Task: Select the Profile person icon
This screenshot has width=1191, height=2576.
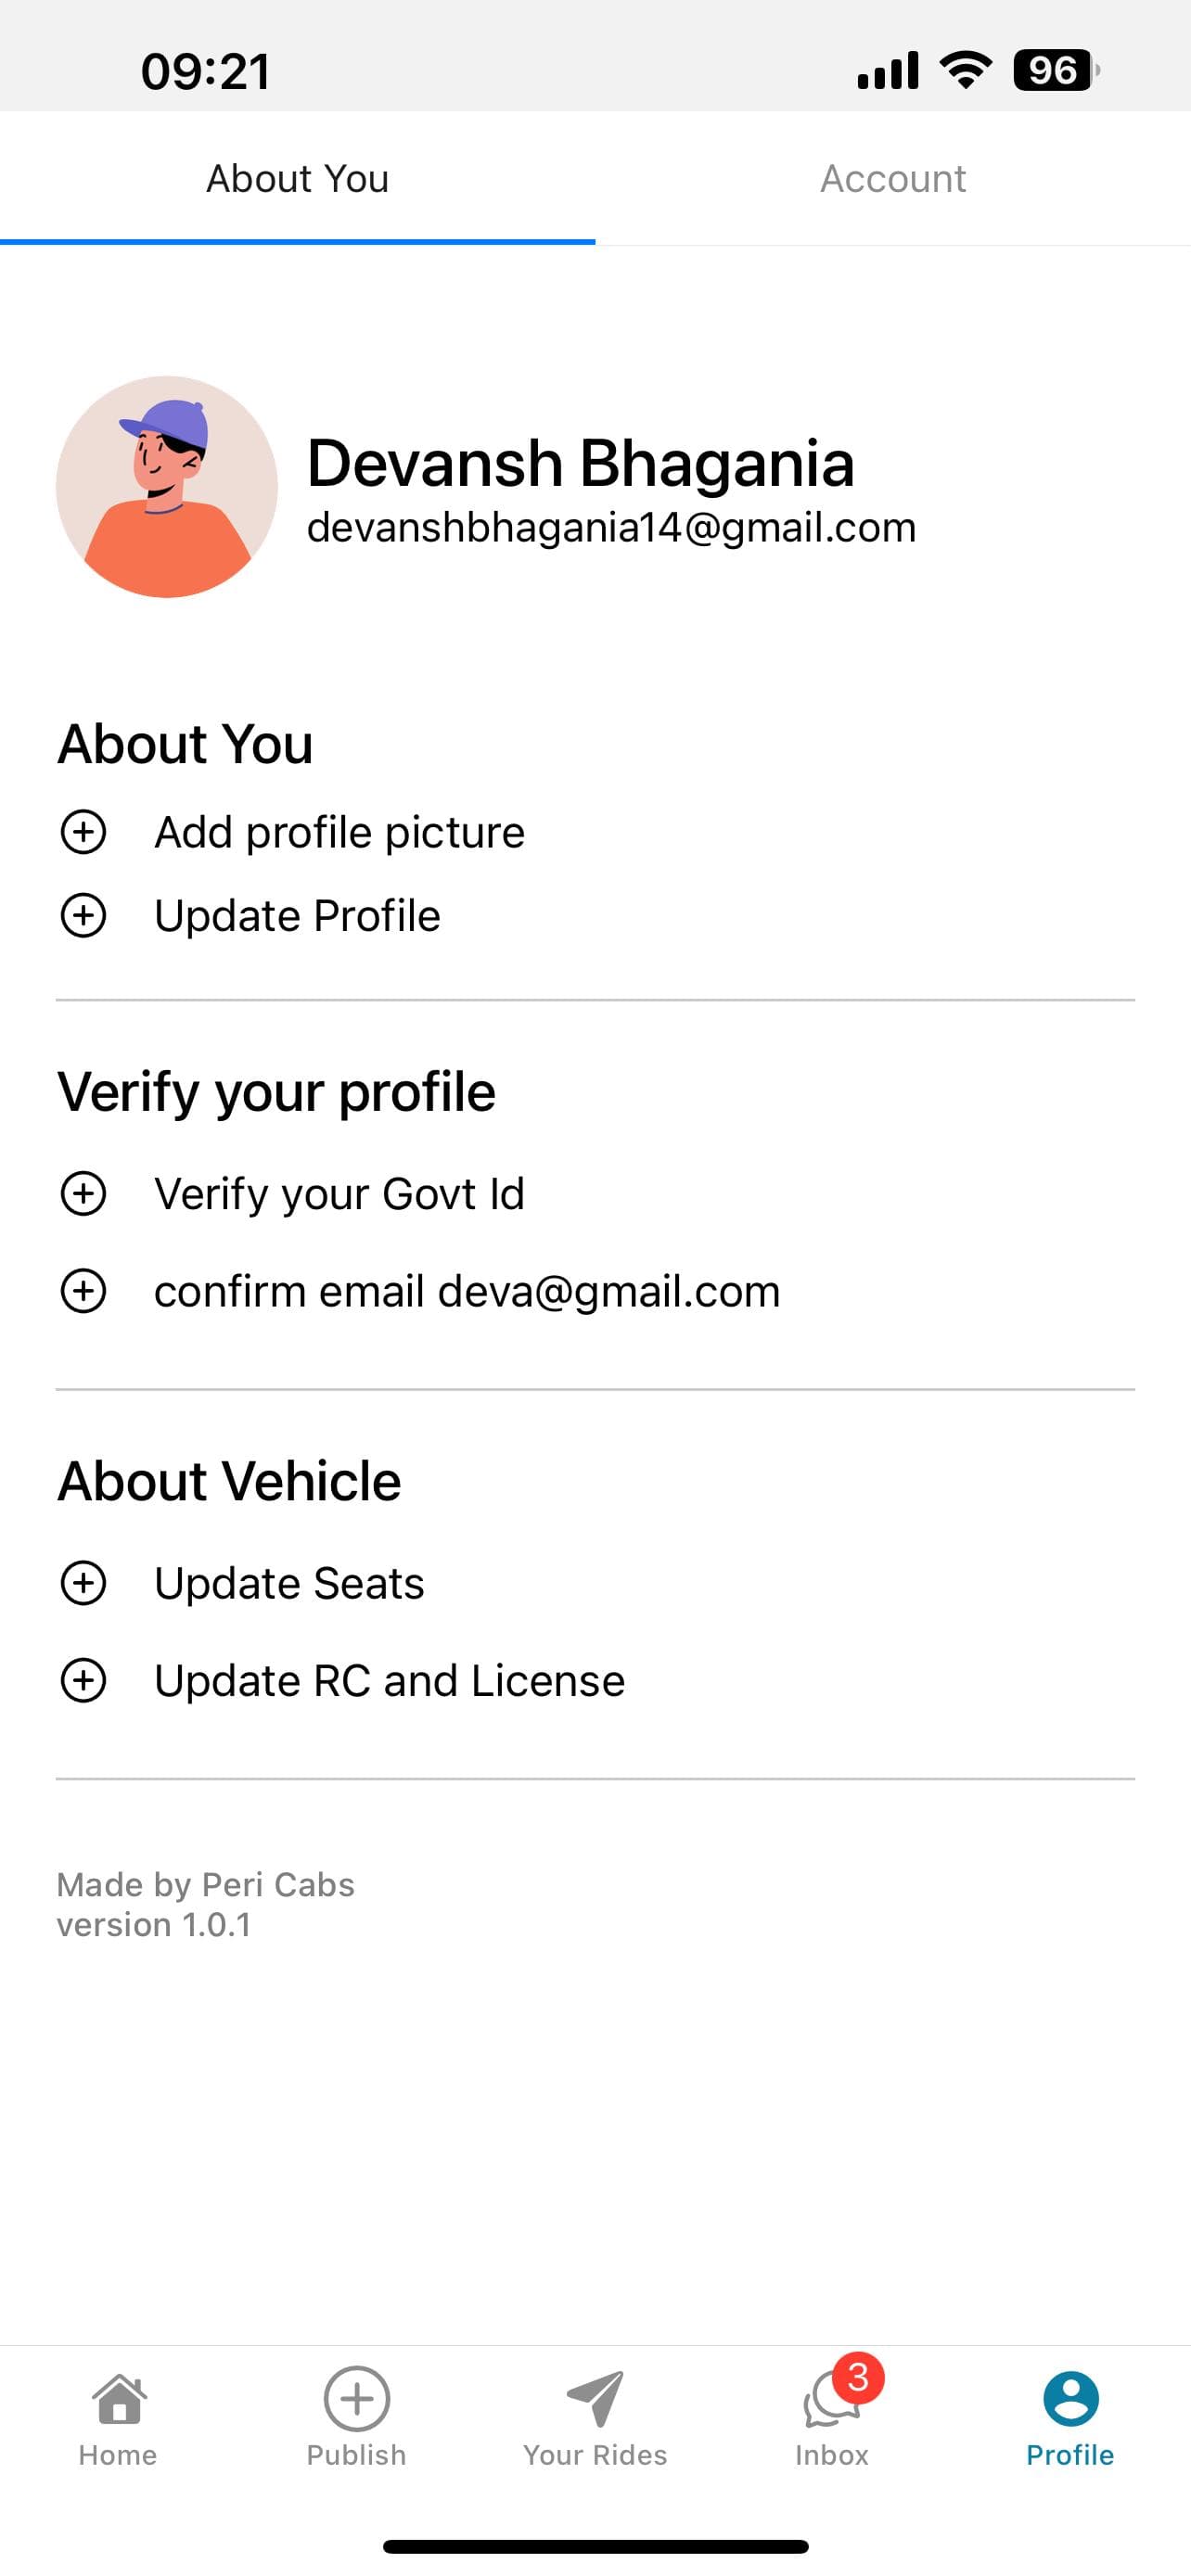Action: coord(1071,2399)
